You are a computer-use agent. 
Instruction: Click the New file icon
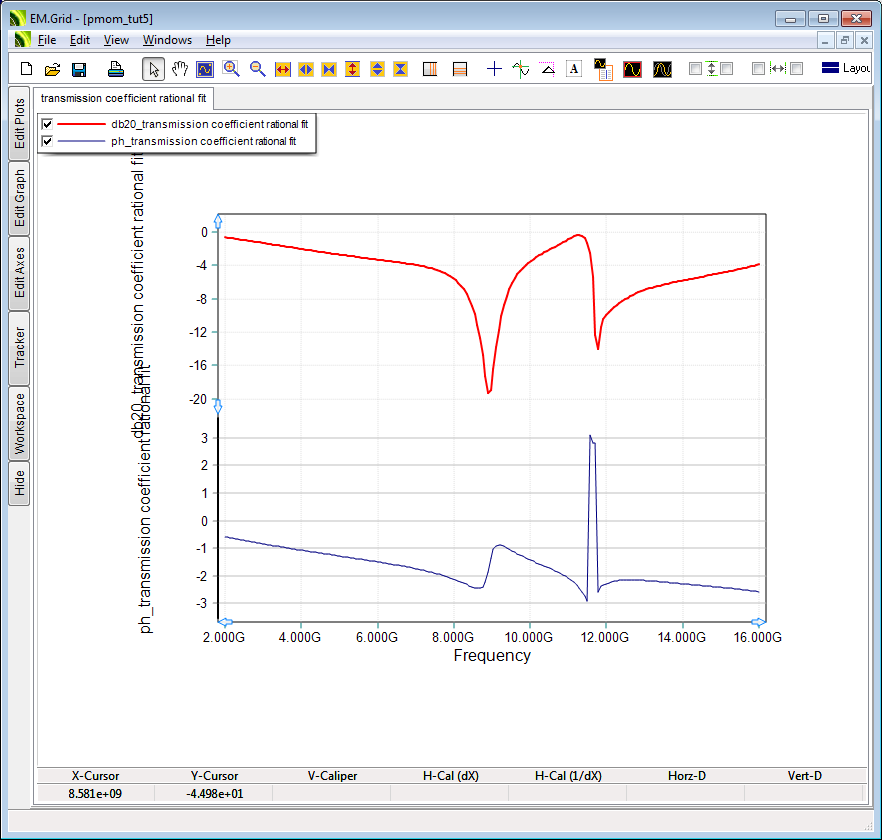(27, 69)
